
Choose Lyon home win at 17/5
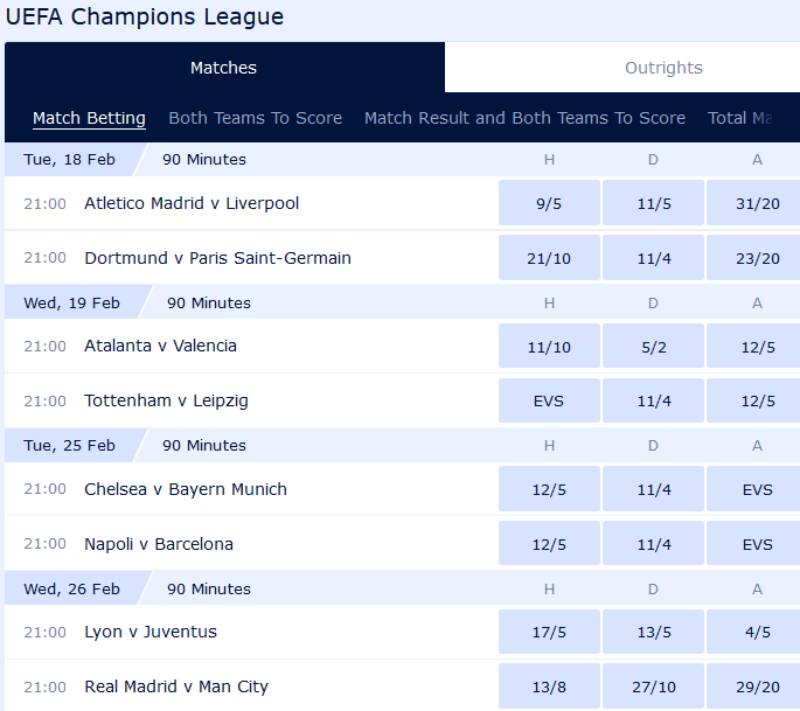click(x=549, y=632)
